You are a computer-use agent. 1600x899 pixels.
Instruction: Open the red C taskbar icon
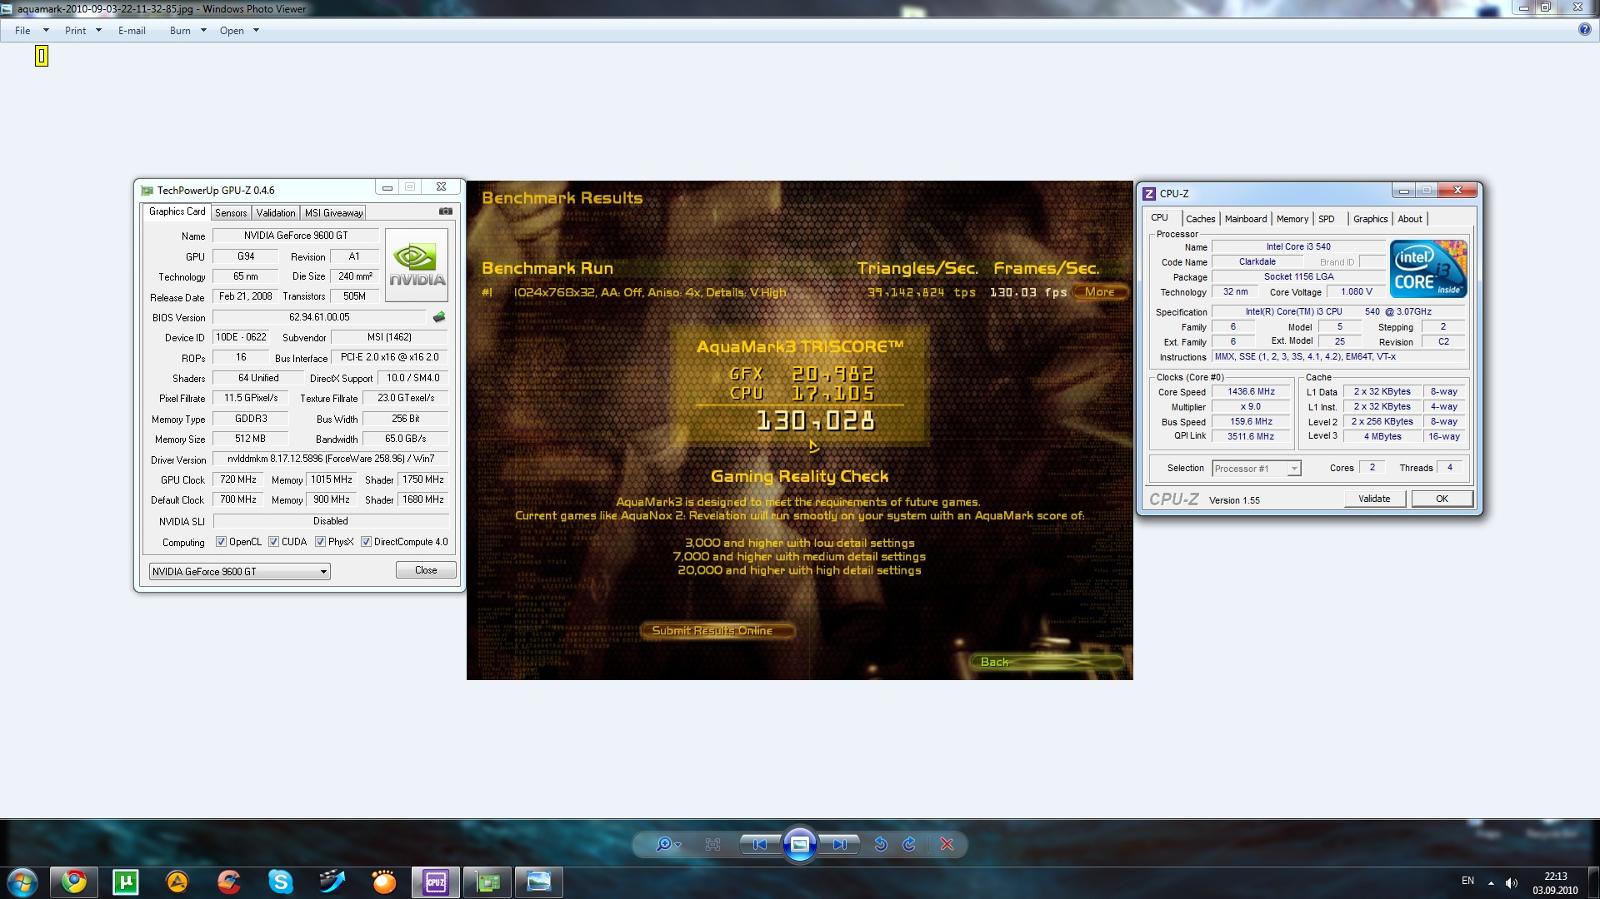229,882
